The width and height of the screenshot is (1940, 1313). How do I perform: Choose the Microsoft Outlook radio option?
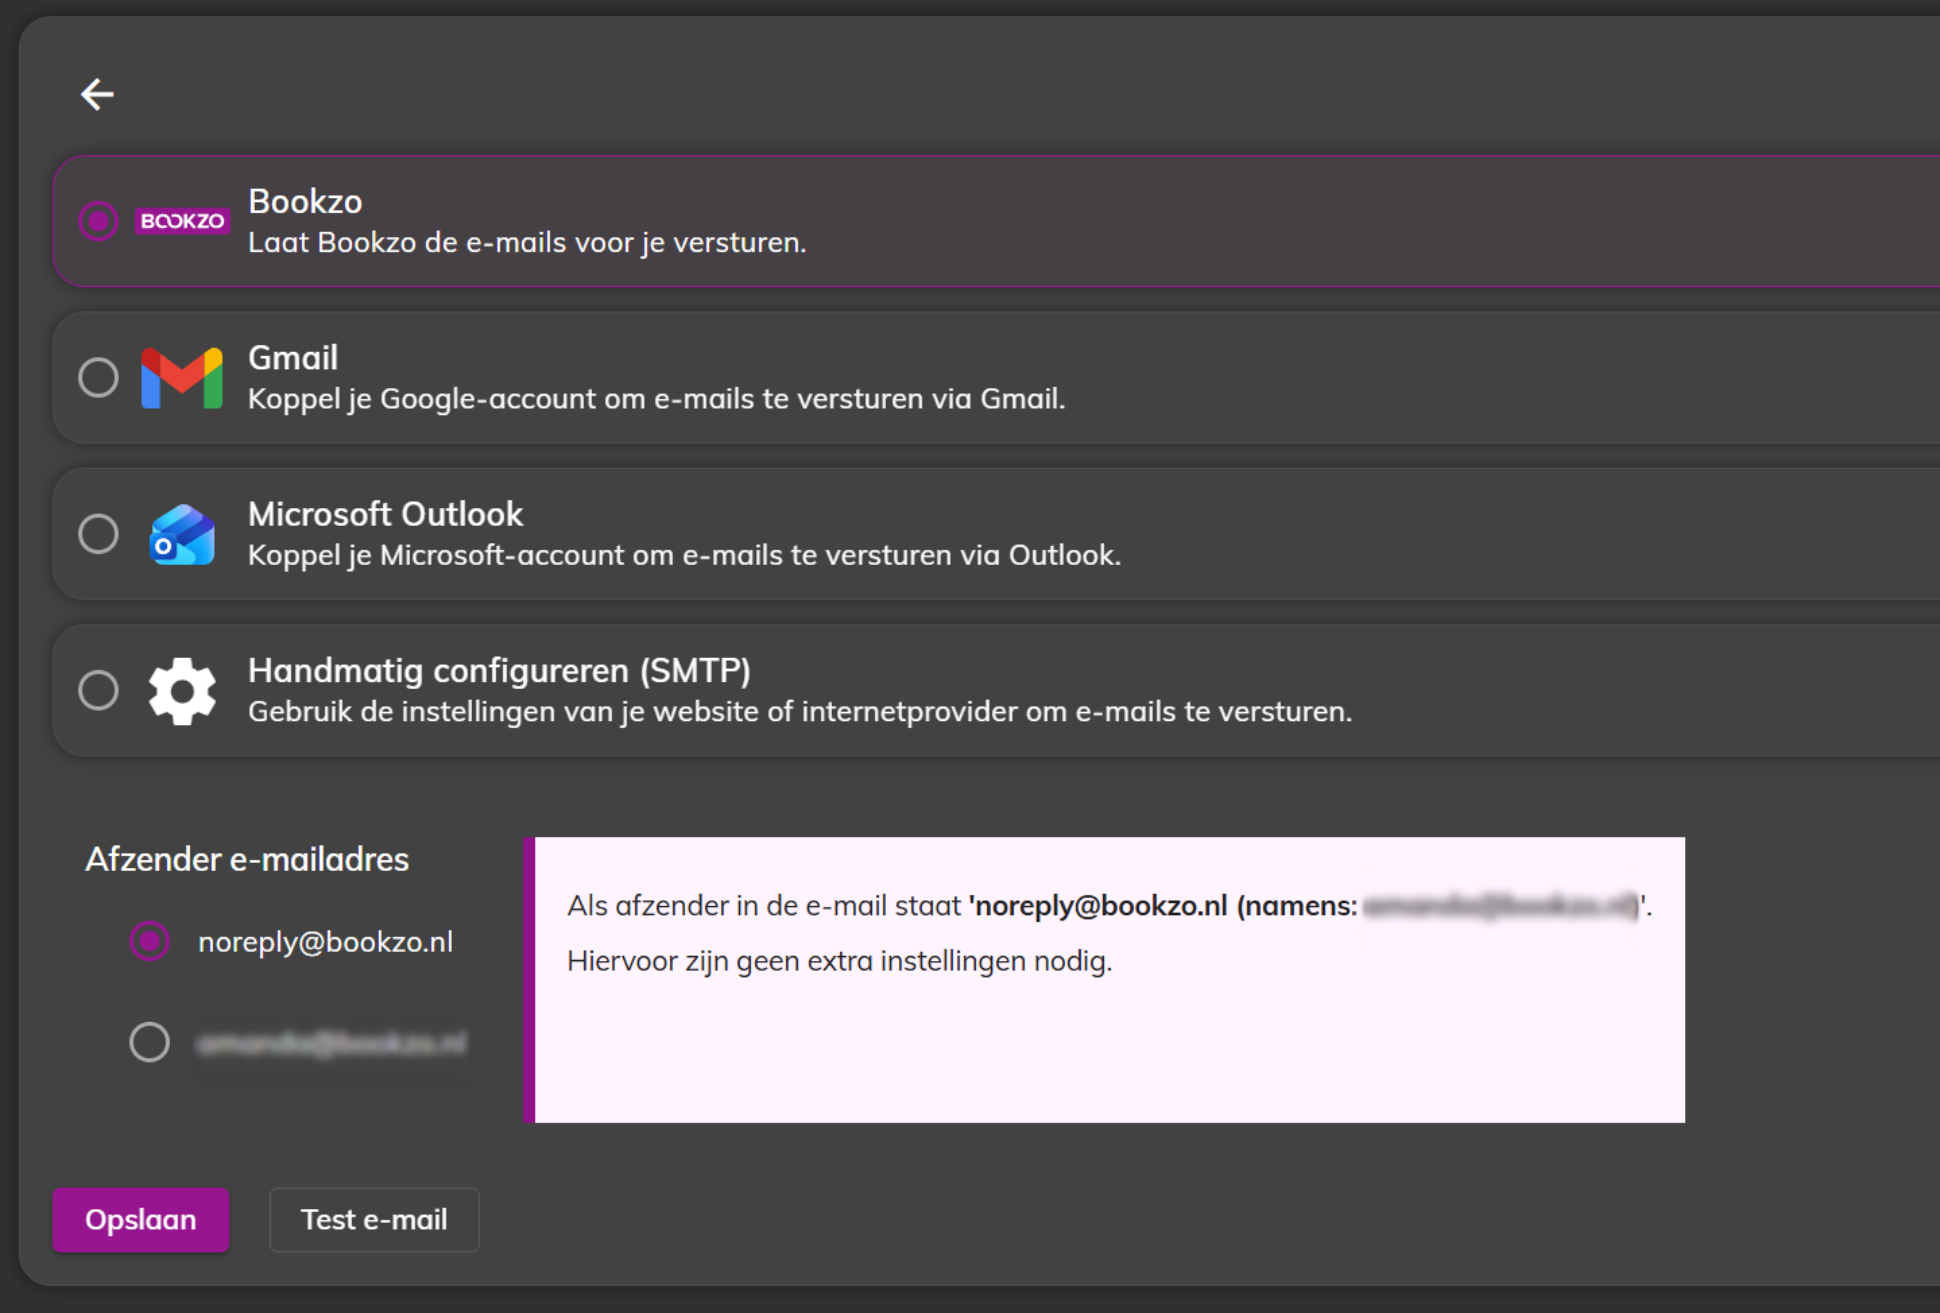click(98, 534)
